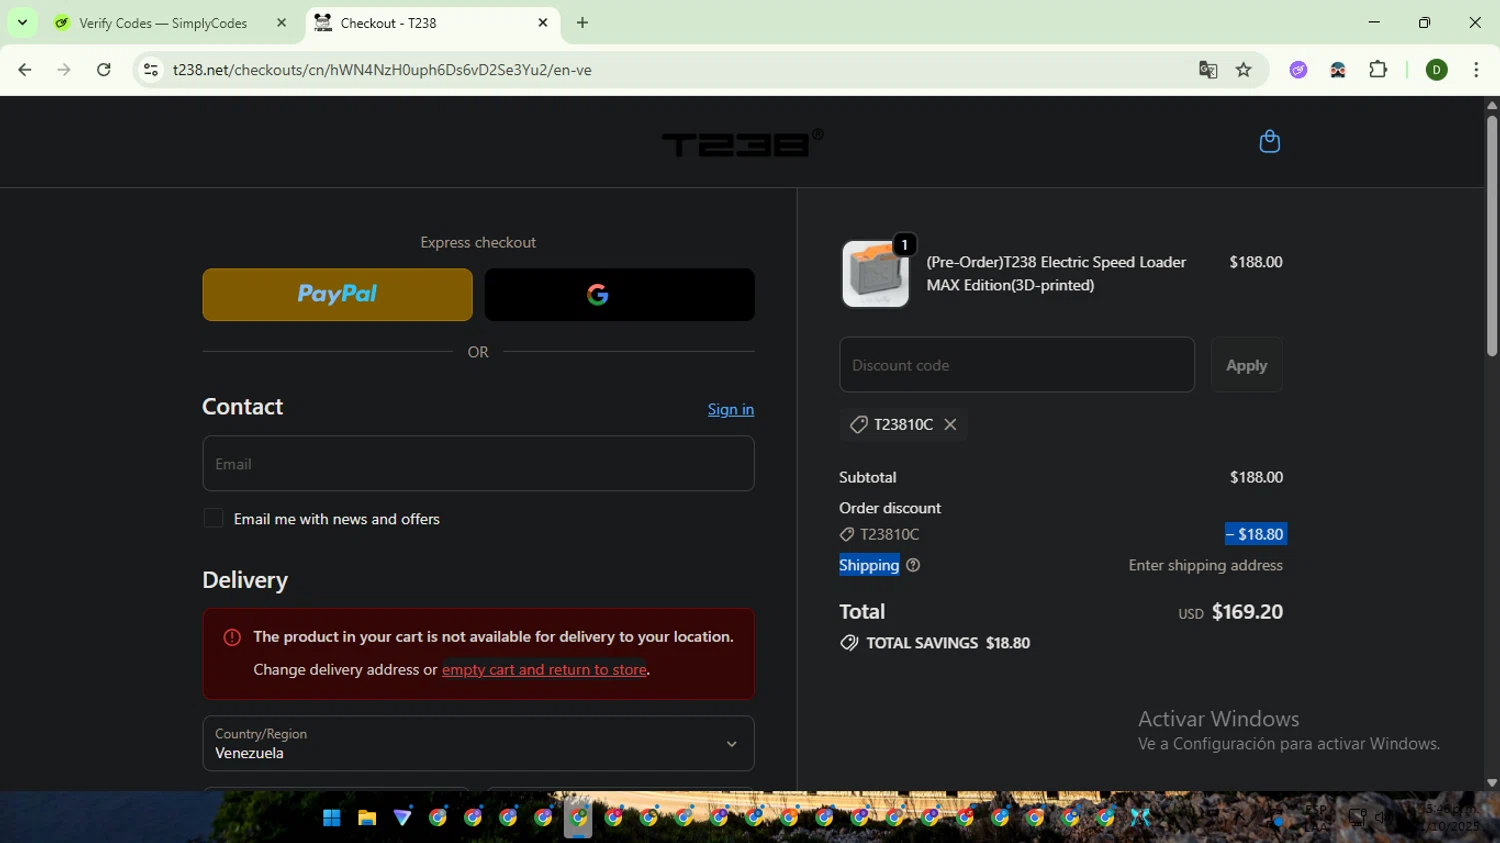
Task: Reload the checkout page
Action: (104, 70)
